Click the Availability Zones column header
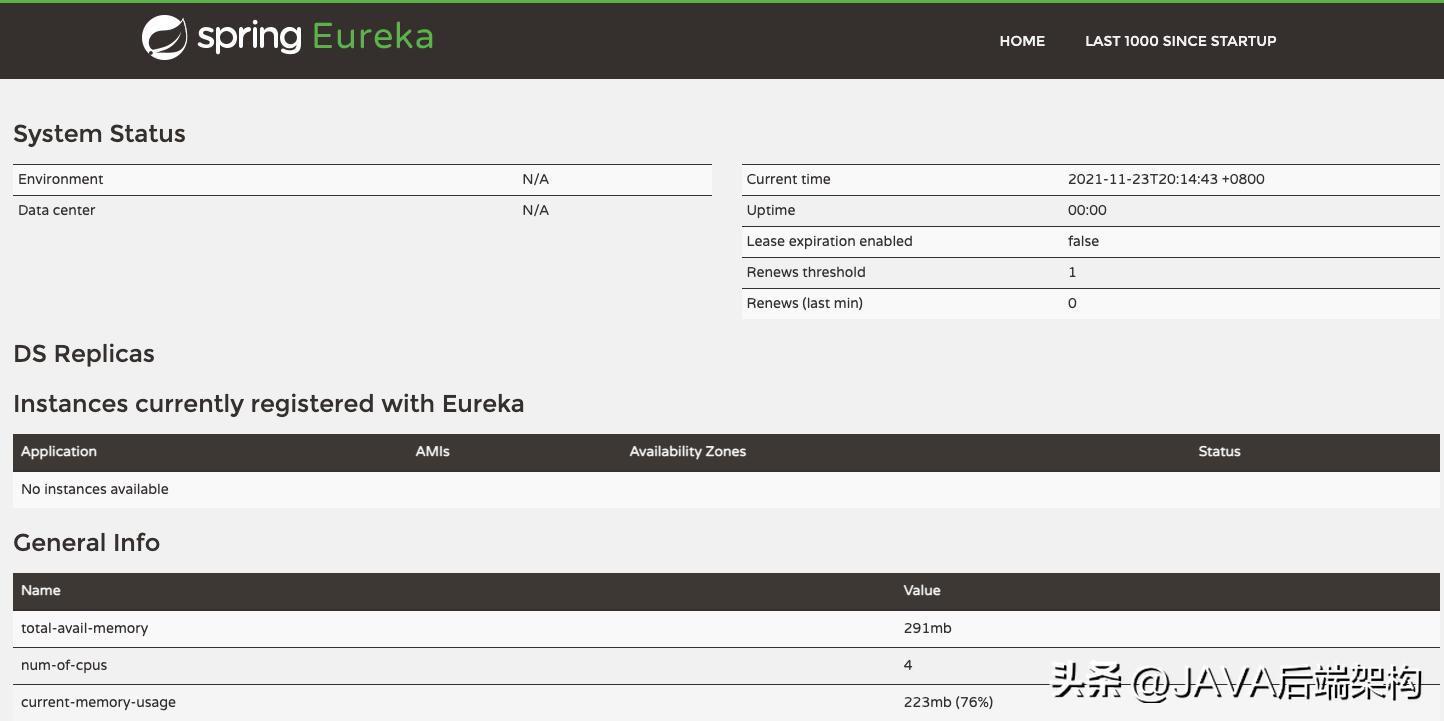Screen dimensions: 1444x721 688,451
